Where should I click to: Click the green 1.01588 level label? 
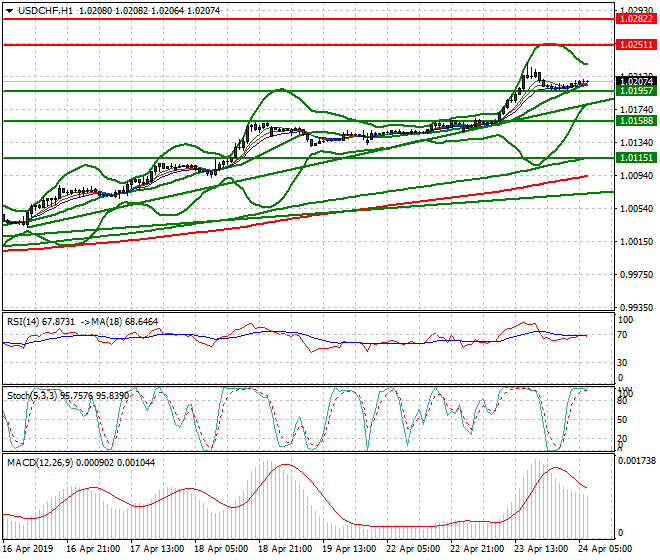[636, 121]
